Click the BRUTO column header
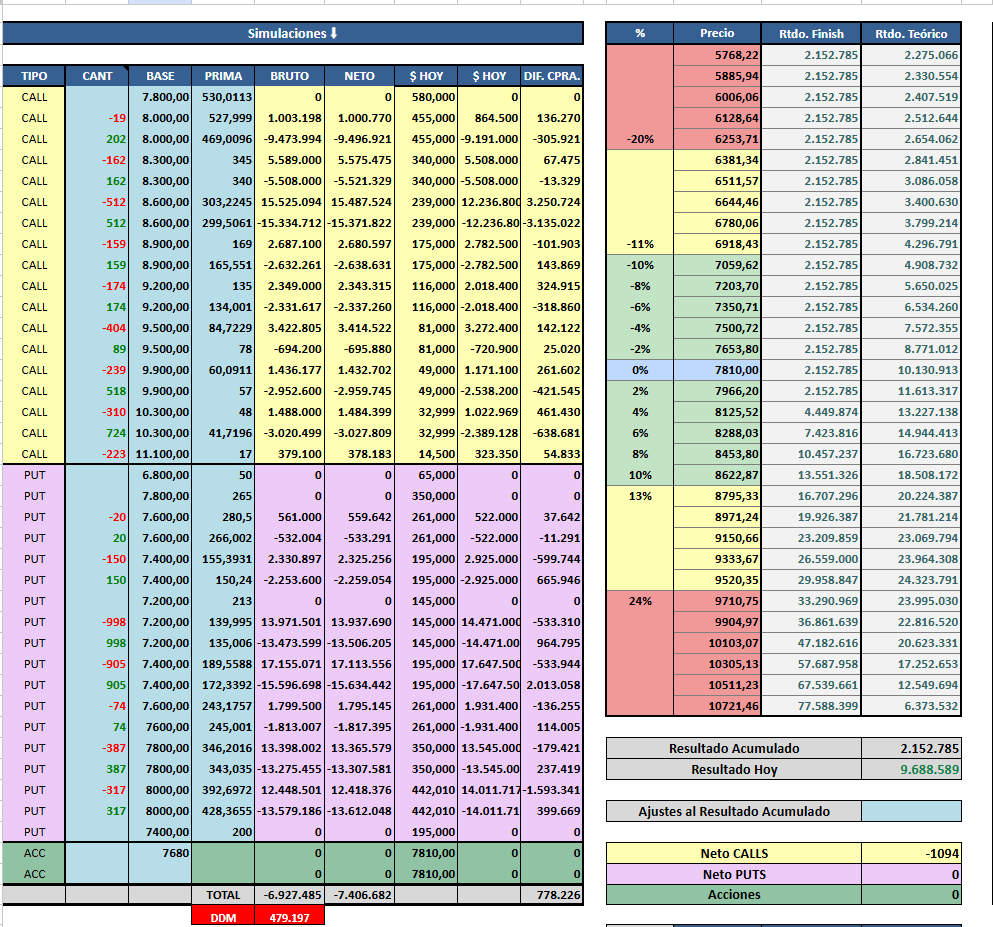Image resolution: width=993 pixels, height=927 pixels. point(289,76)
